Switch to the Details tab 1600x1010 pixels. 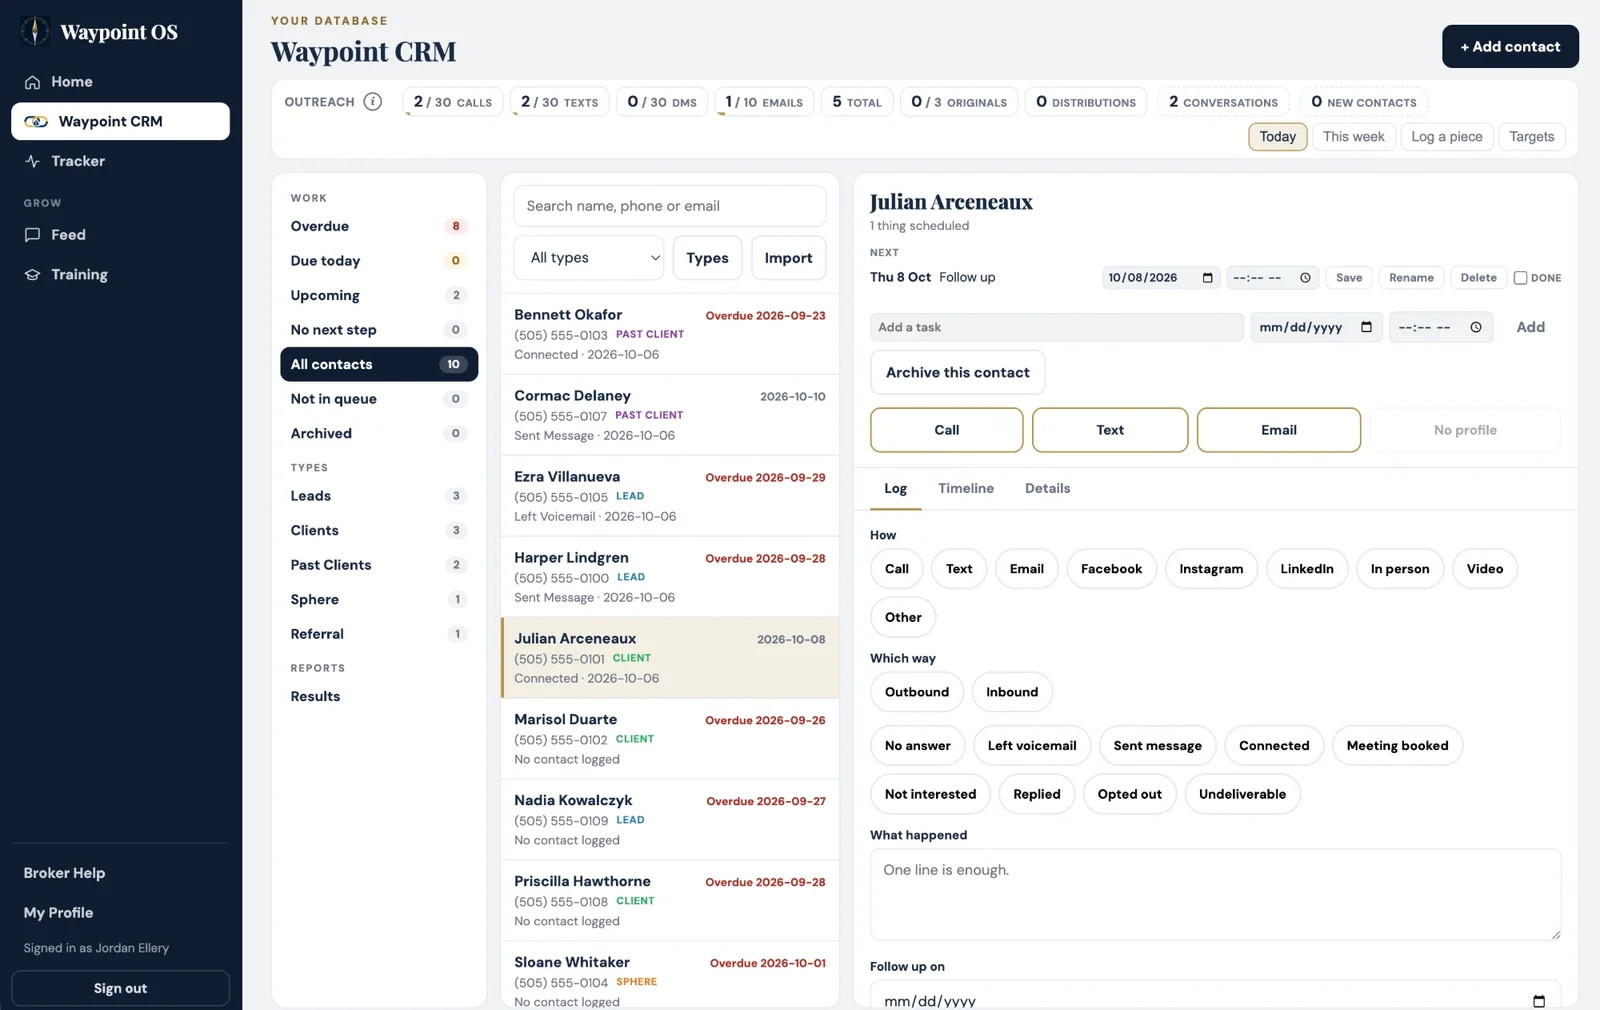[x=1047, y=488]
